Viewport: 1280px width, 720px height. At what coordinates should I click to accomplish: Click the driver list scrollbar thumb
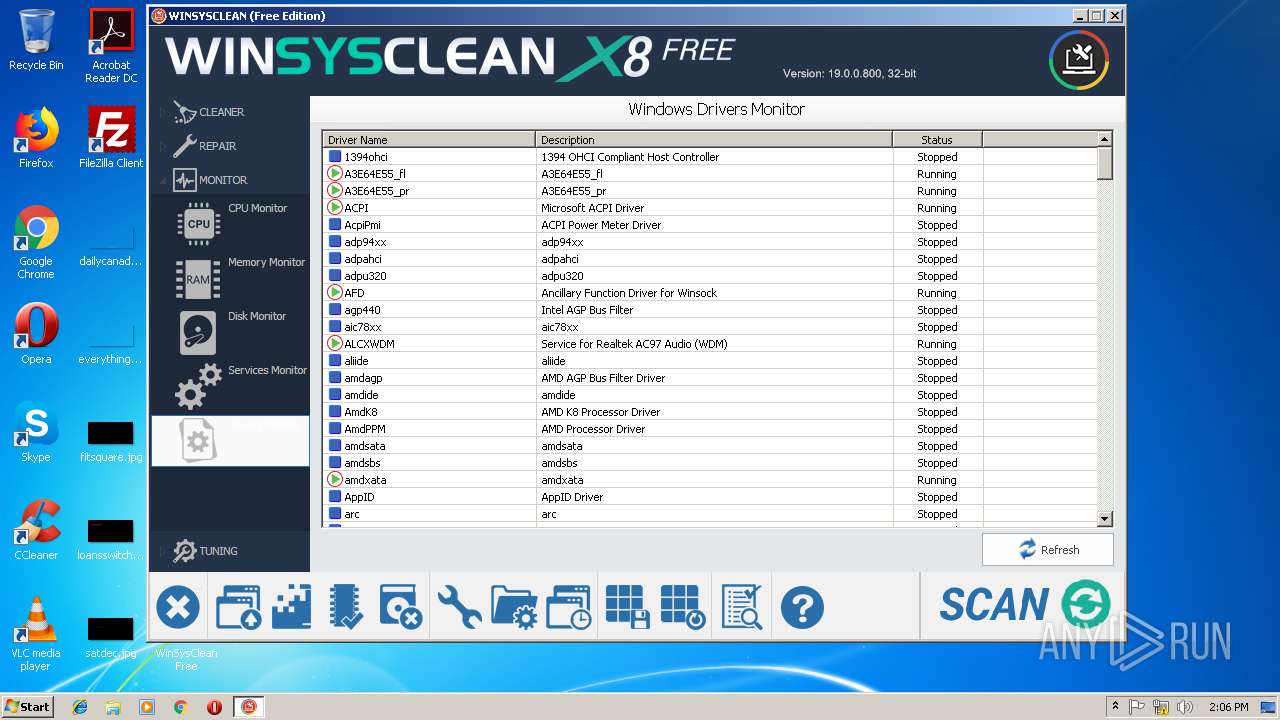click(1105, 163)
